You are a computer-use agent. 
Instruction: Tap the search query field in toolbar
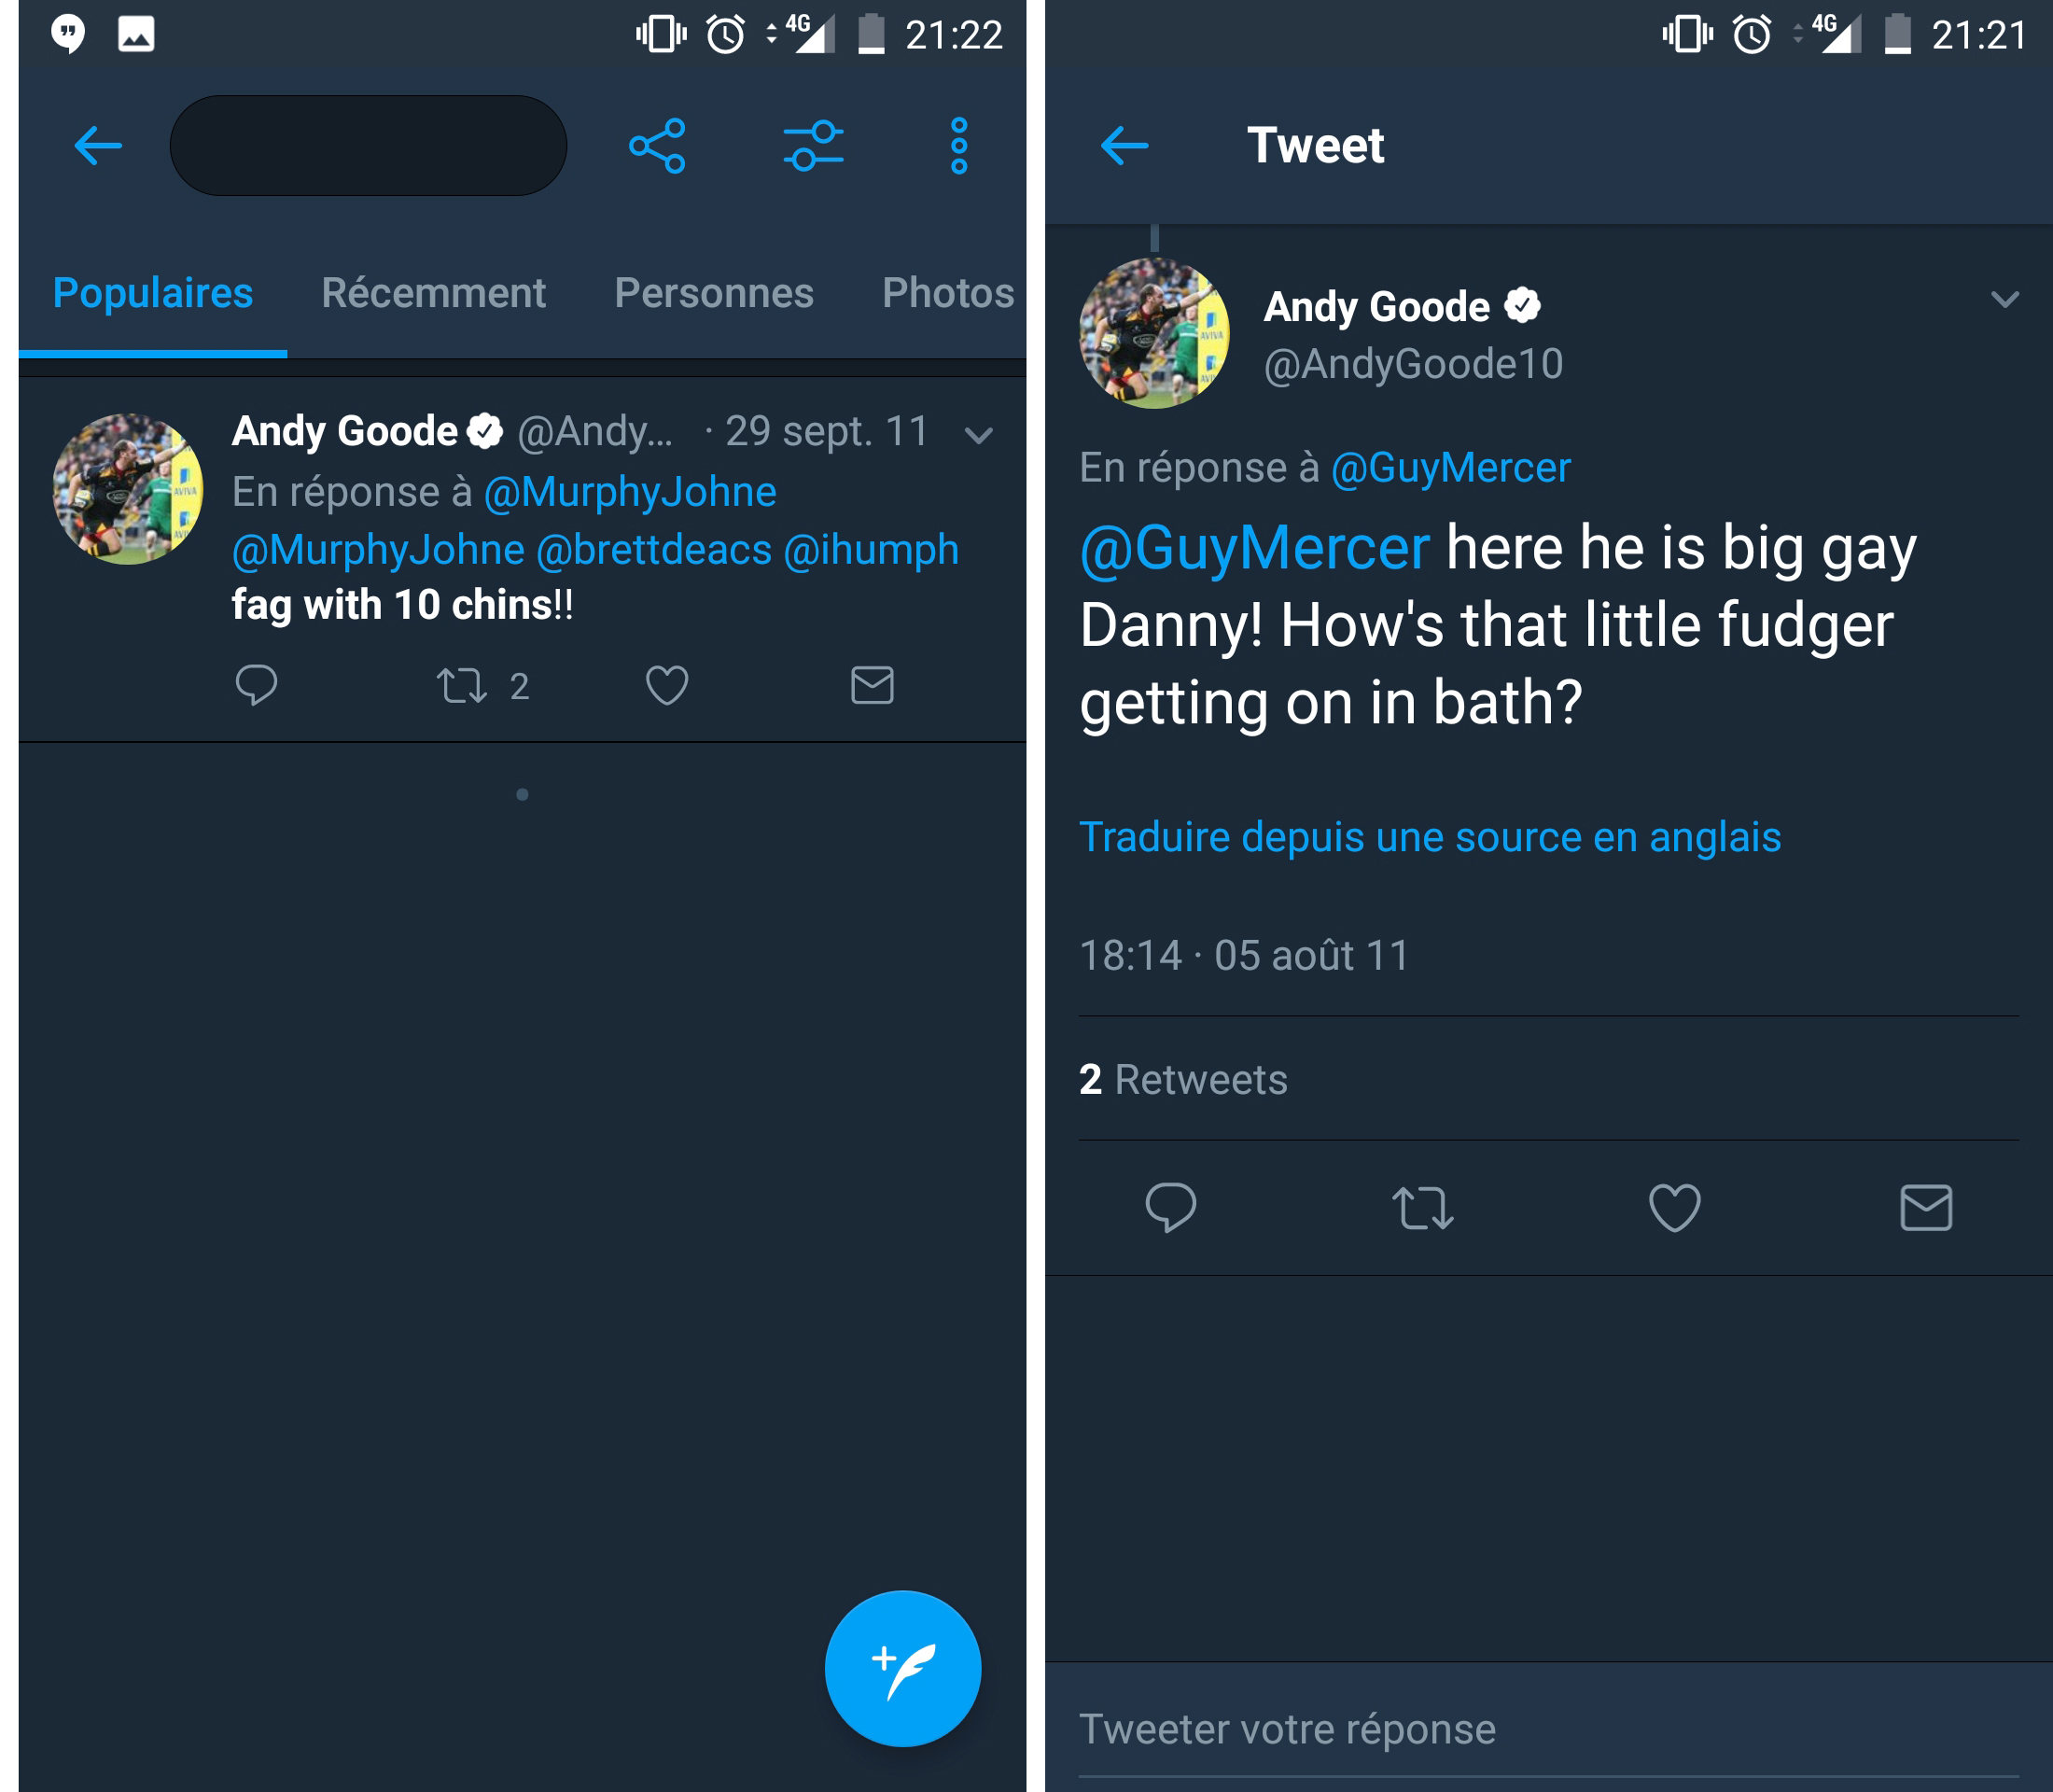coord(368,146)
